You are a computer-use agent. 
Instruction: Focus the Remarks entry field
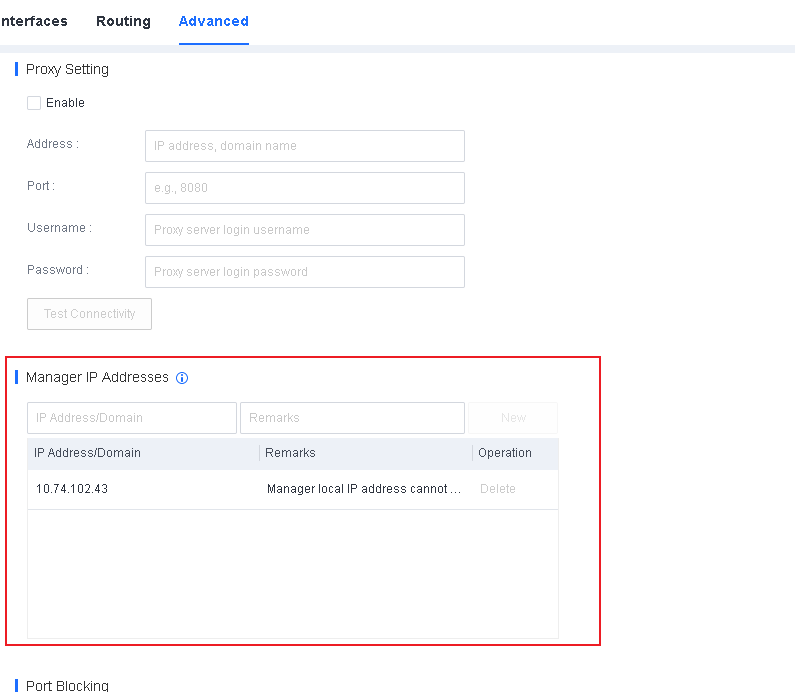tap(352, 418)
